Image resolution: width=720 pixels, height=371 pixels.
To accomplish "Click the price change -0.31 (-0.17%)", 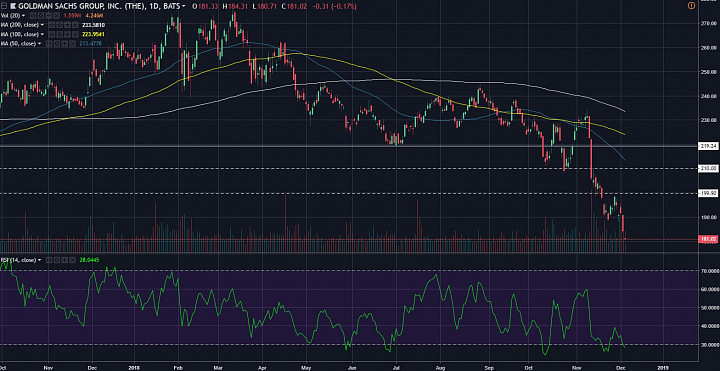I will 334,6.
